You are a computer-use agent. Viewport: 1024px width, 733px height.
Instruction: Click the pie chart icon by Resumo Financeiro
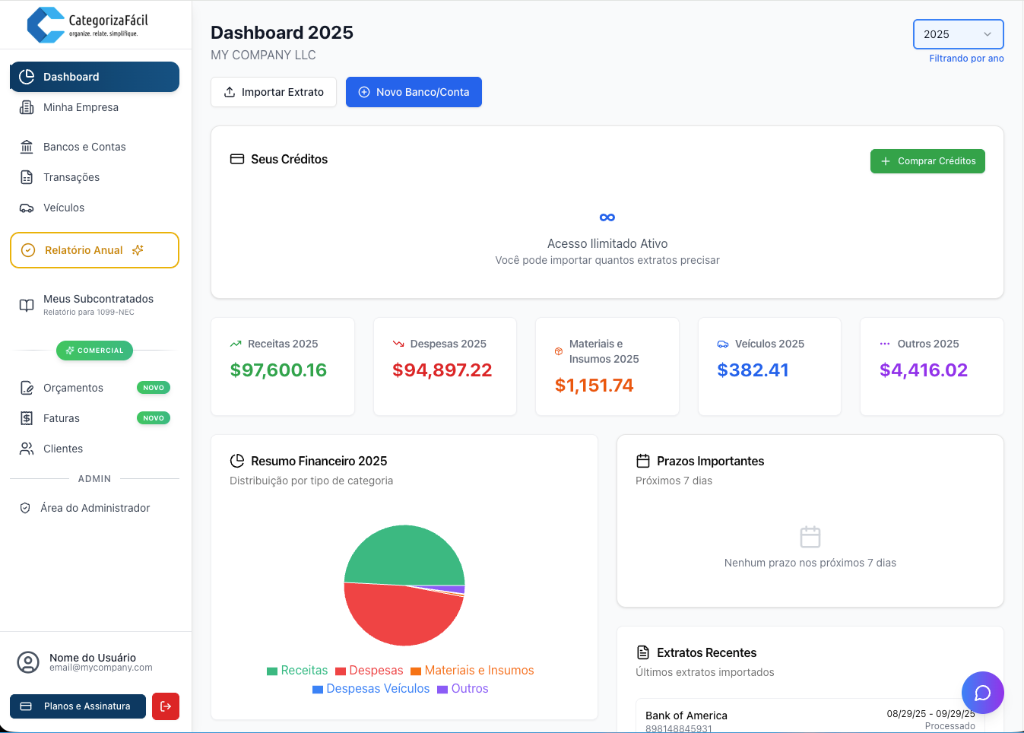pos(237,461)
